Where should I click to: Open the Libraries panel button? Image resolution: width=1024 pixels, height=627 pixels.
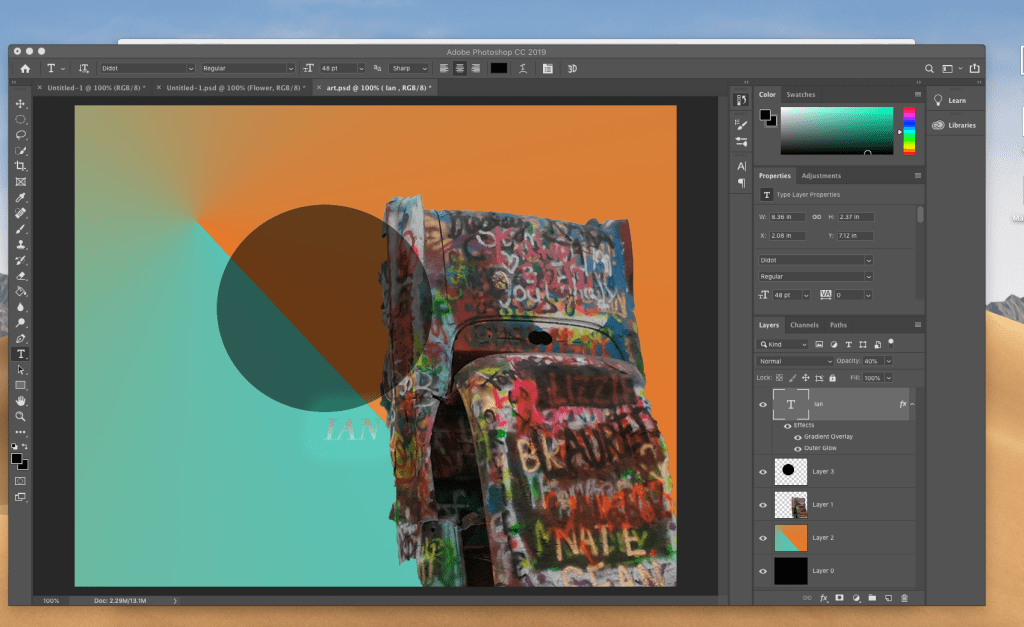click(955, 125)
